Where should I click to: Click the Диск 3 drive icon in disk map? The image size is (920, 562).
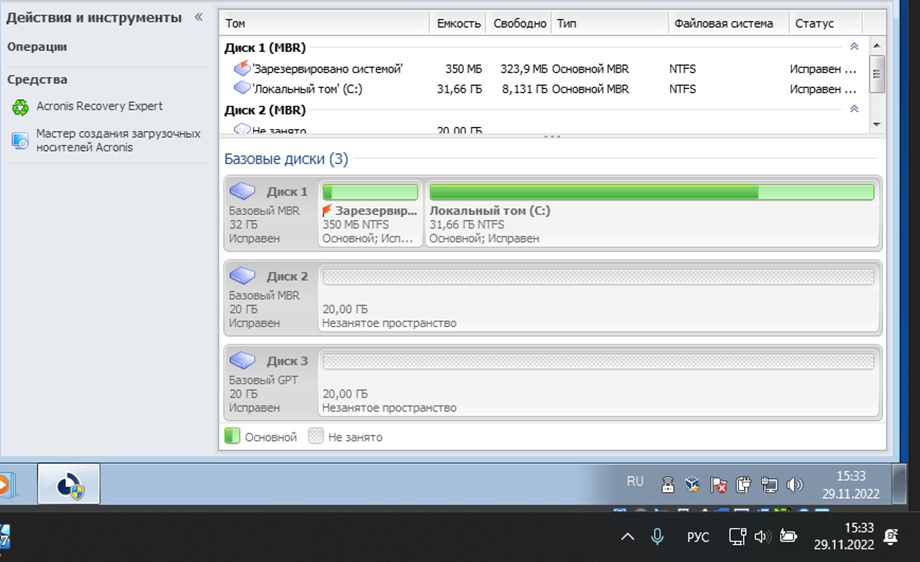[242, 360]
